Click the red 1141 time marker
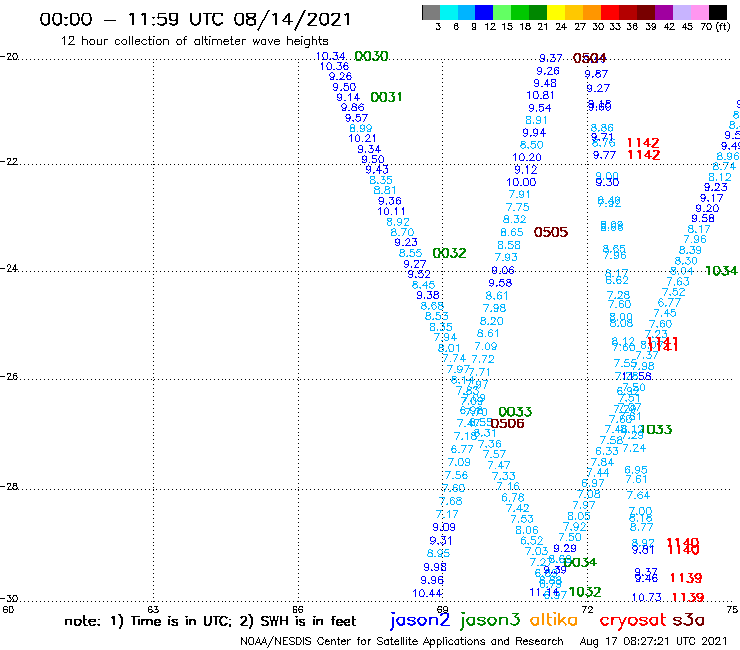 [x=662, y=344]
